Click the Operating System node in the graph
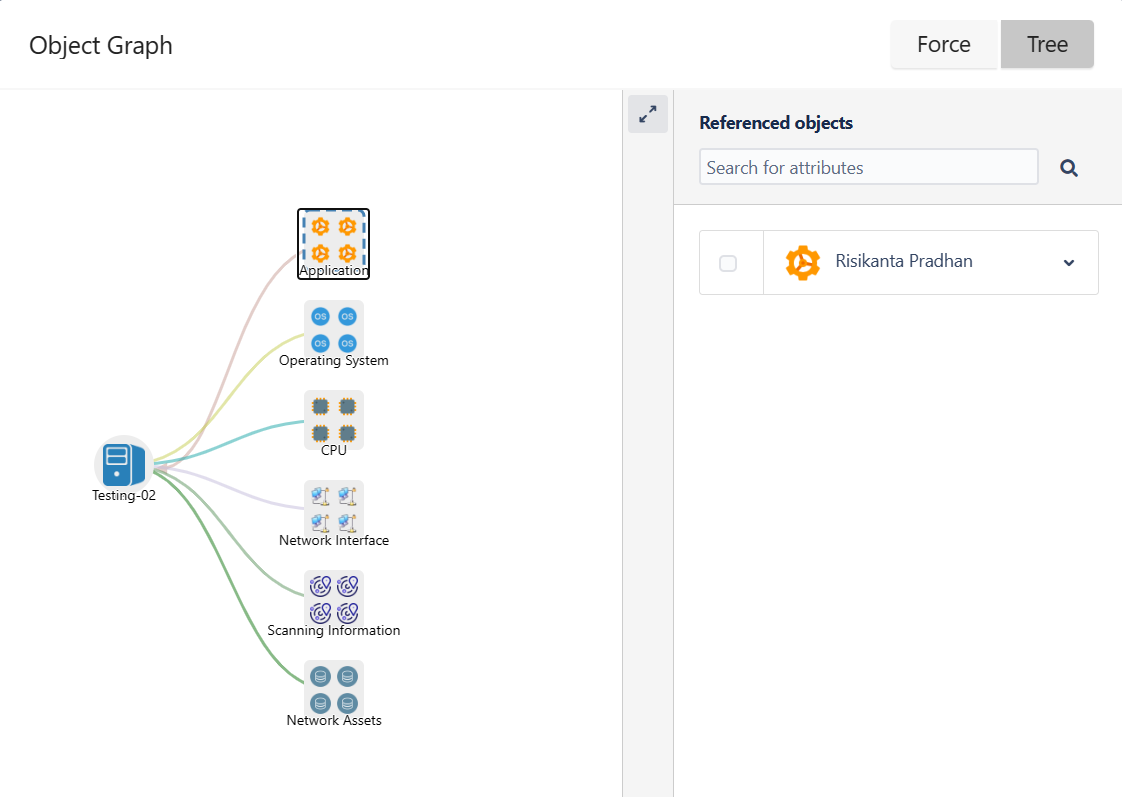Screen dimensions: 1122x797 [x=334, y=328]
